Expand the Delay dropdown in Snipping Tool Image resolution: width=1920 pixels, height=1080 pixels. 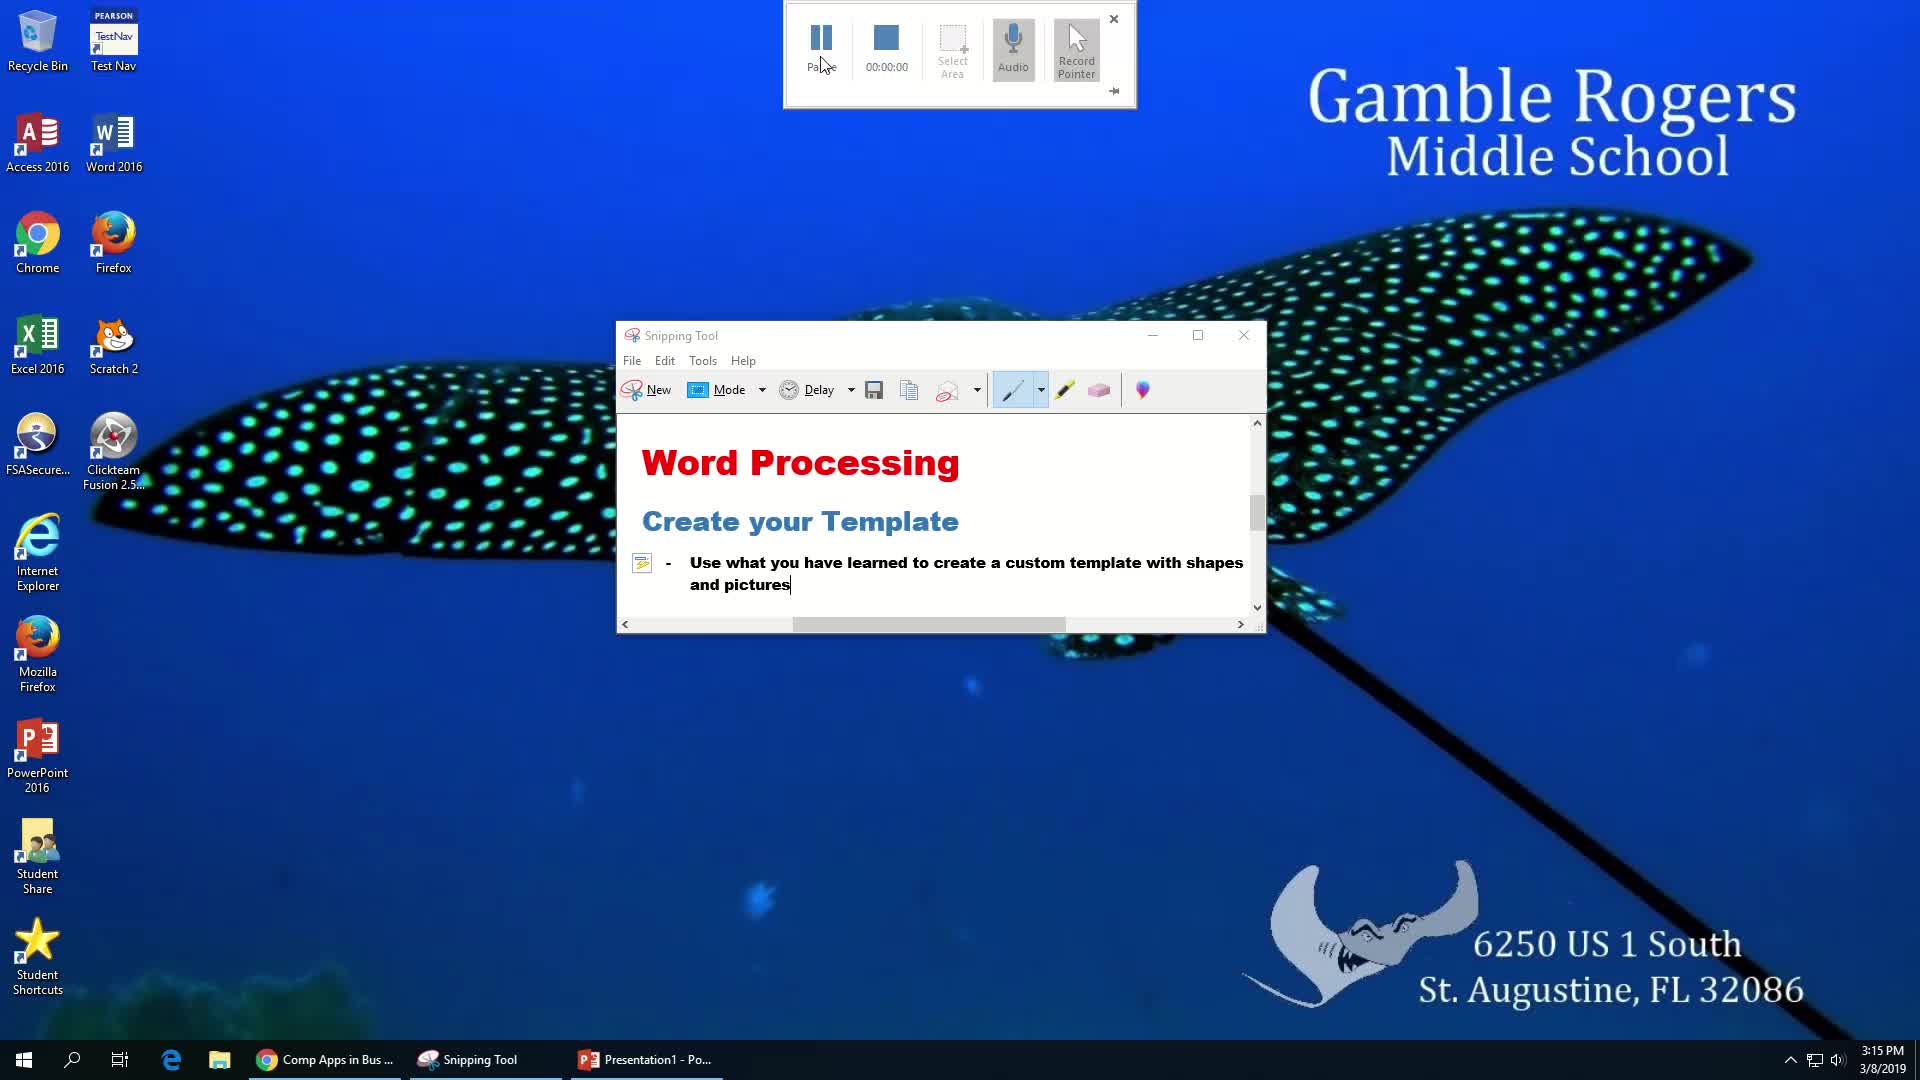point(849,389)
